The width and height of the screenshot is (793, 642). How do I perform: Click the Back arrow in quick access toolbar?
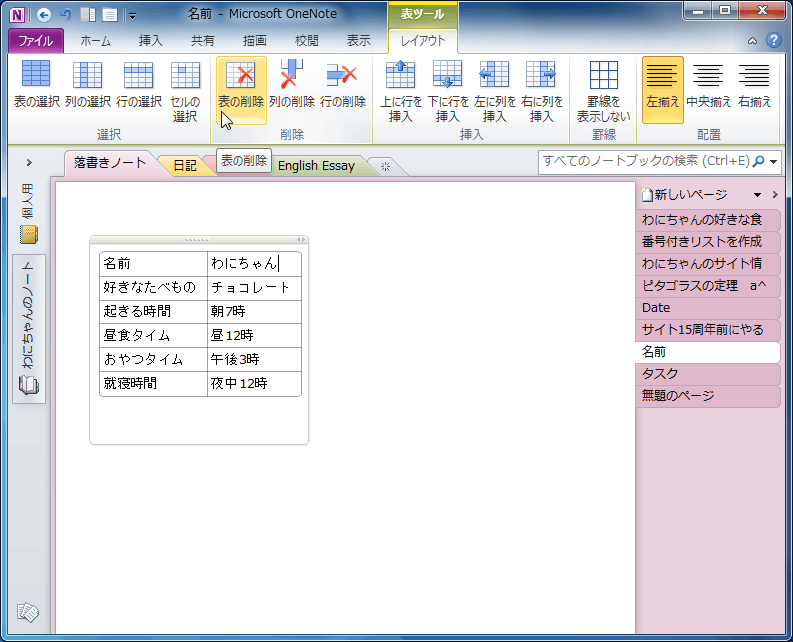[x=44, y=15]
